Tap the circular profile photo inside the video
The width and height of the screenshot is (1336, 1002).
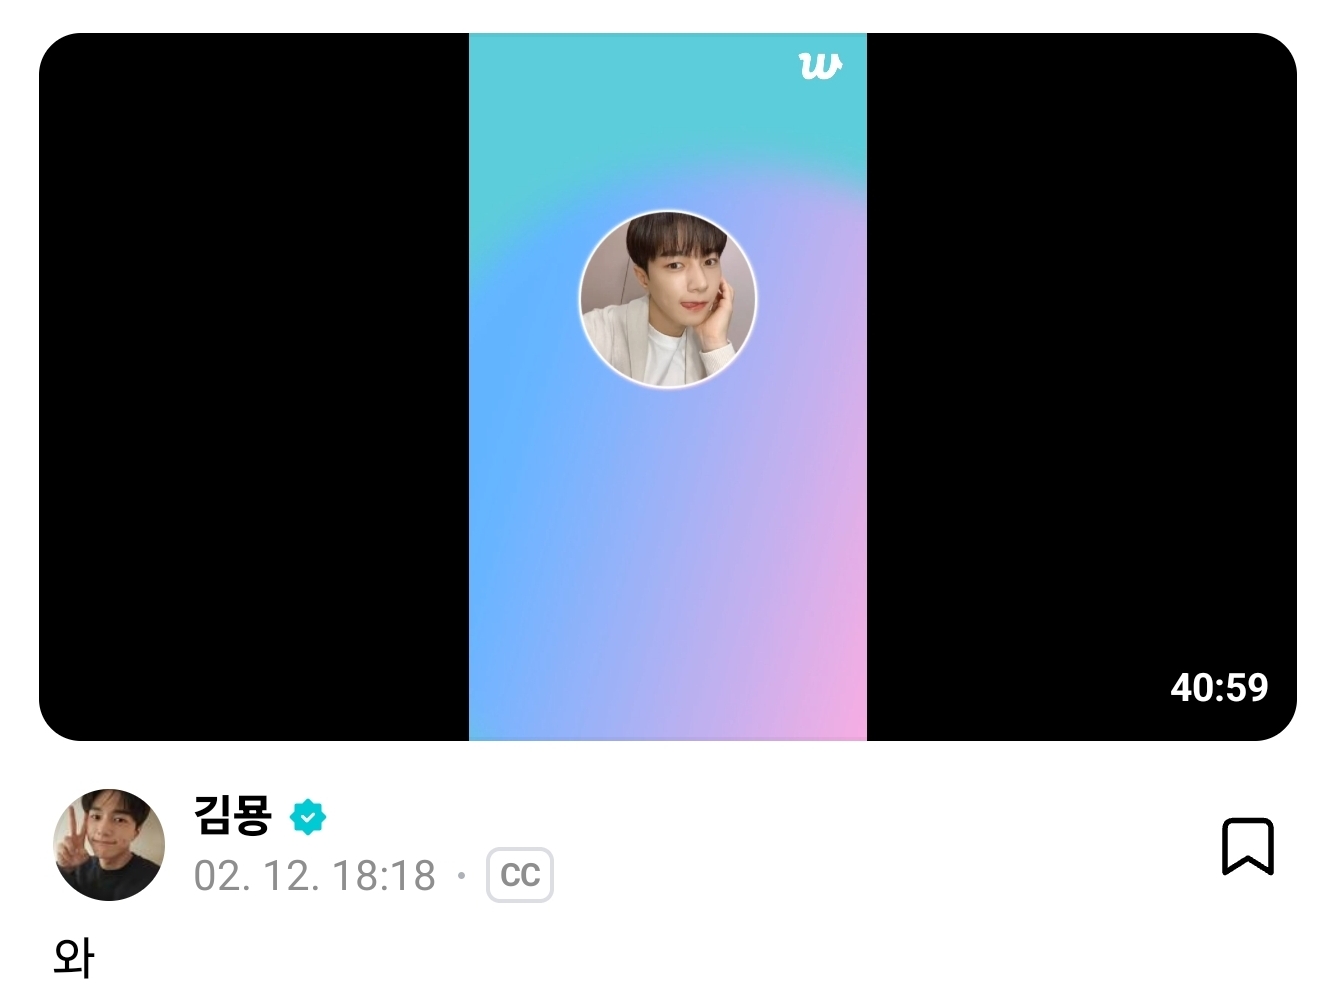[x=668, y=299]
